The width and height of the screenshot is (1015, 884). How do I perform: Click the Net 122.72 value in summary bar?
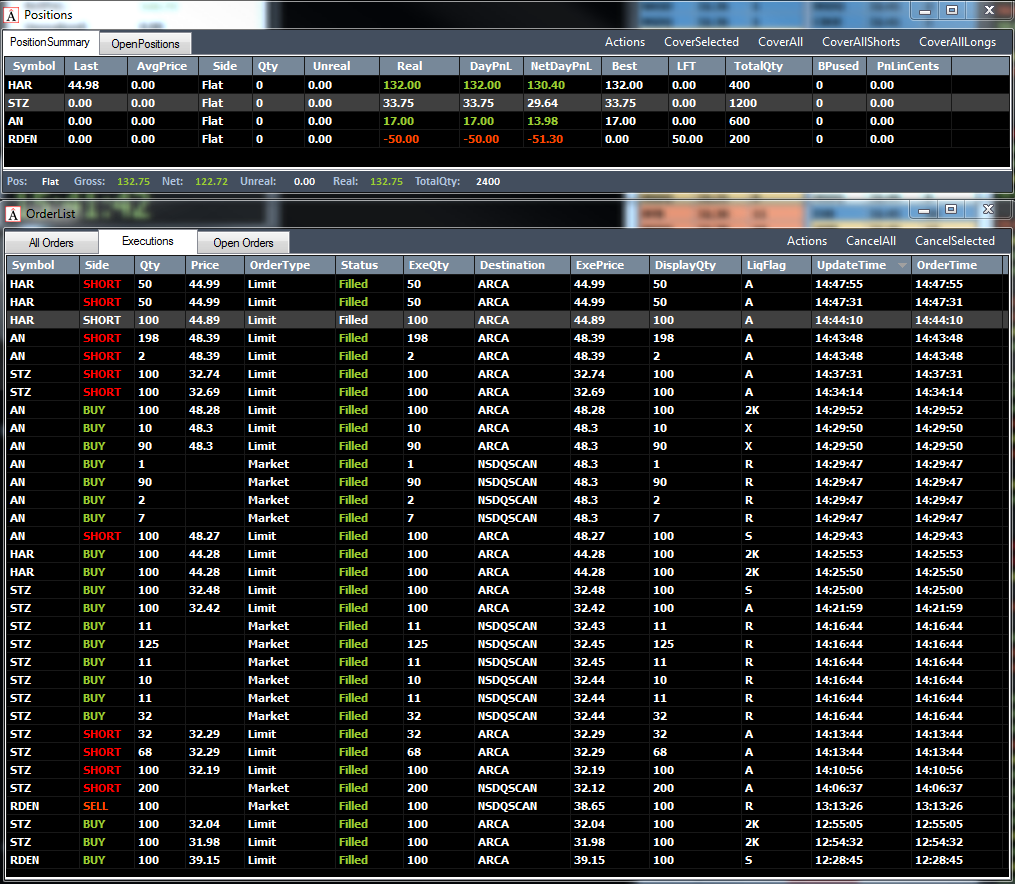click(x=211, y=182)
